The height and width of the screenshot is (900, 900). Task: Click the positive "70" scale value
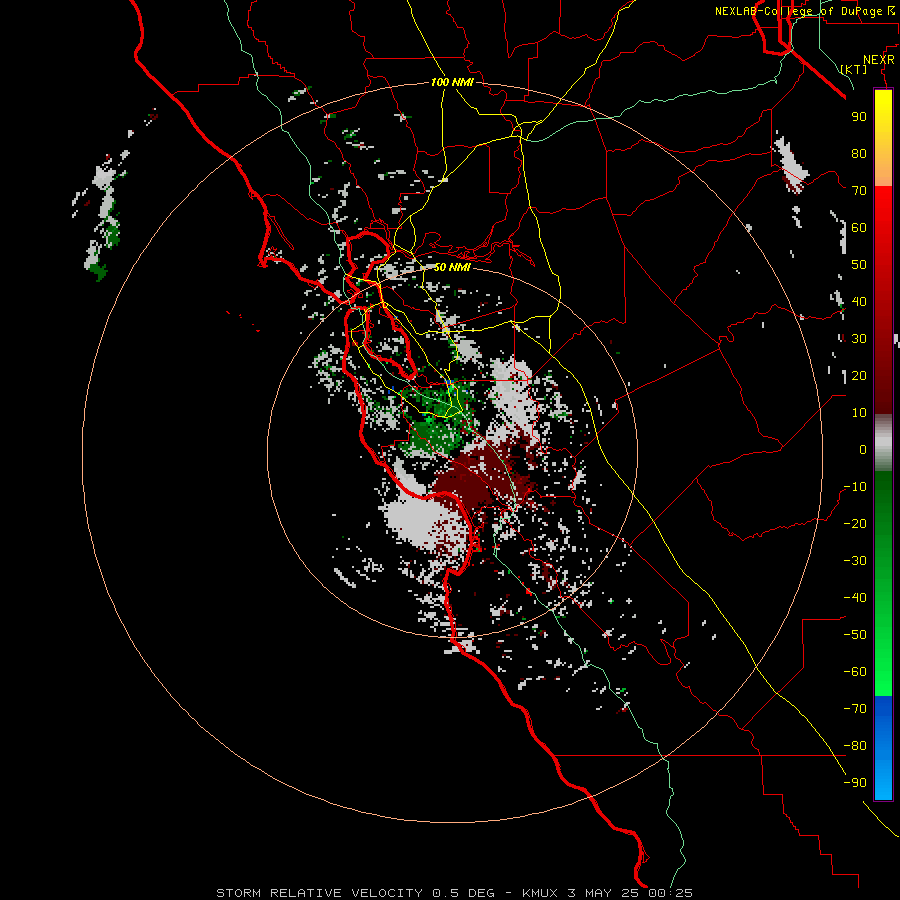coord(859,191)
